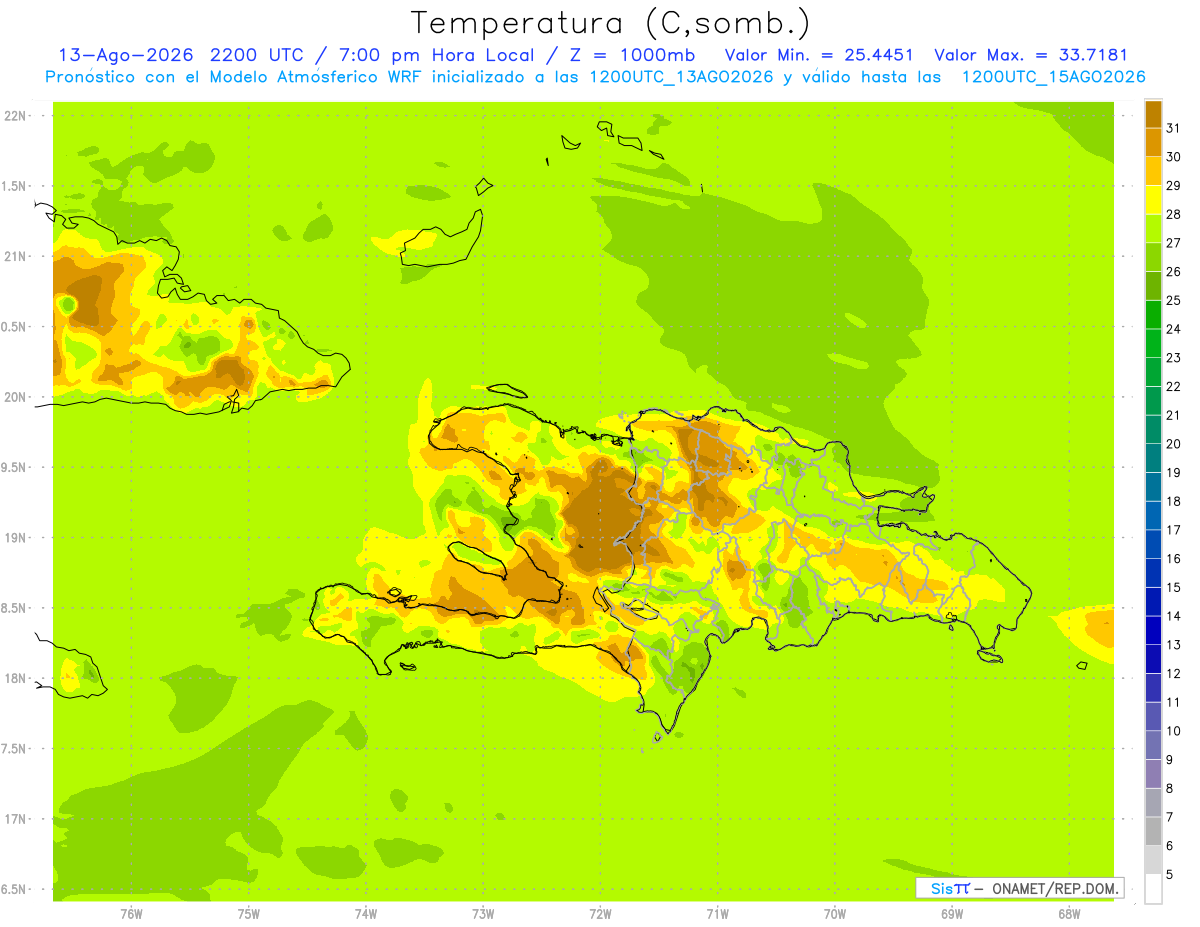Click the legend band between 25 and 26
Viewport: 1200px width, 927px height.
click(1153, 286)
